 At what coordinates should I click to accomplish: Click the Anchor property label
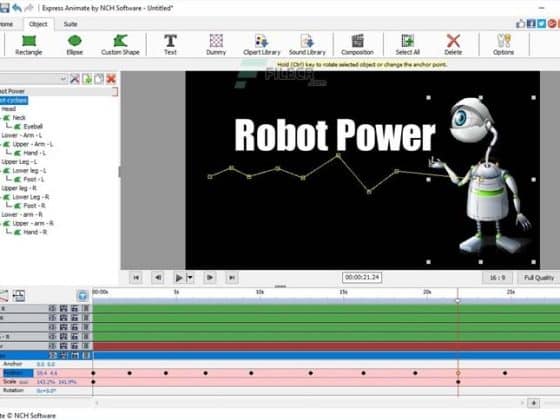(13, 364)
